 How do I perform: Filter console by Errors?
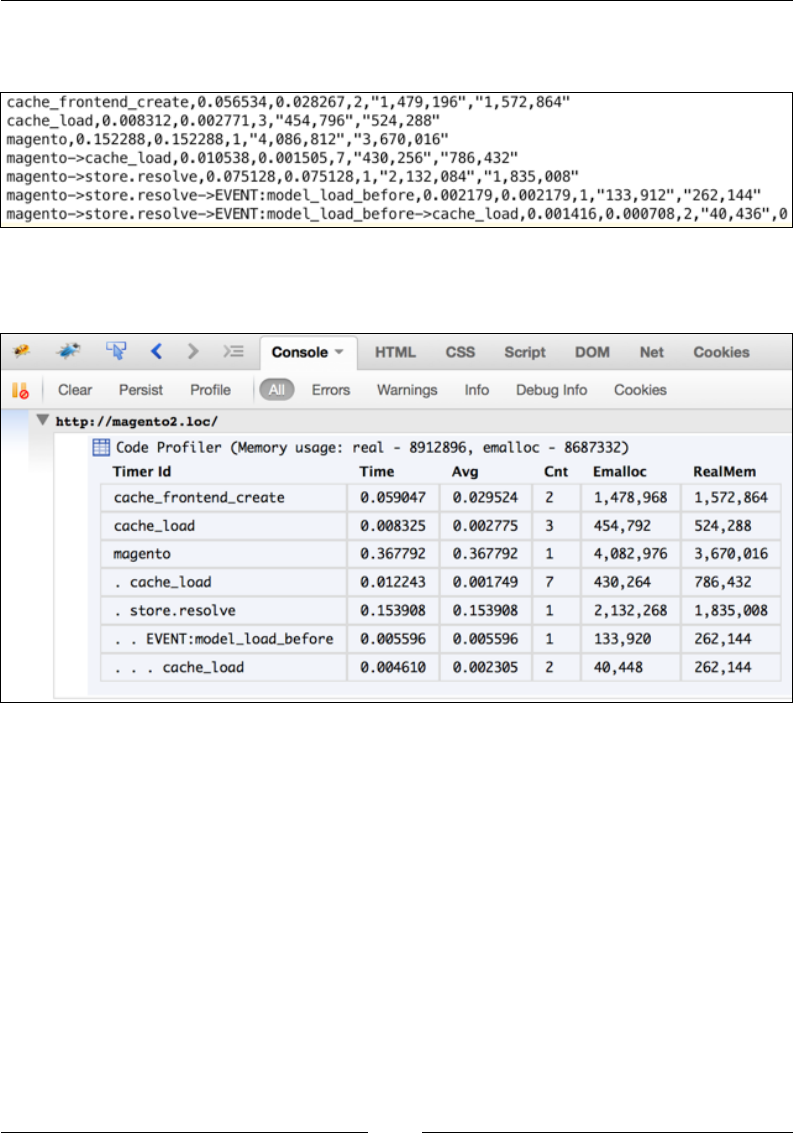tap(331, 390)
